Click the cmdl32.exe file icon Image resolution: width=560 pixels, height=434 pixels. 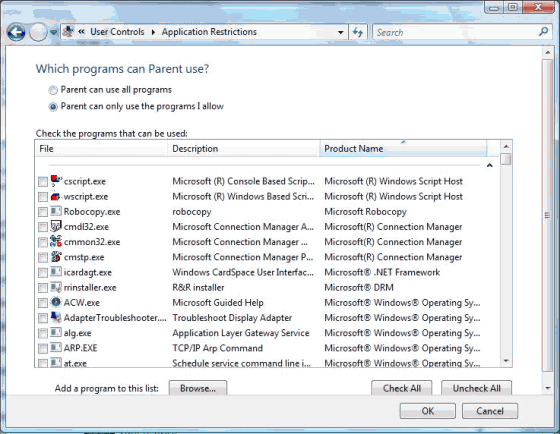tap(56, 226)
